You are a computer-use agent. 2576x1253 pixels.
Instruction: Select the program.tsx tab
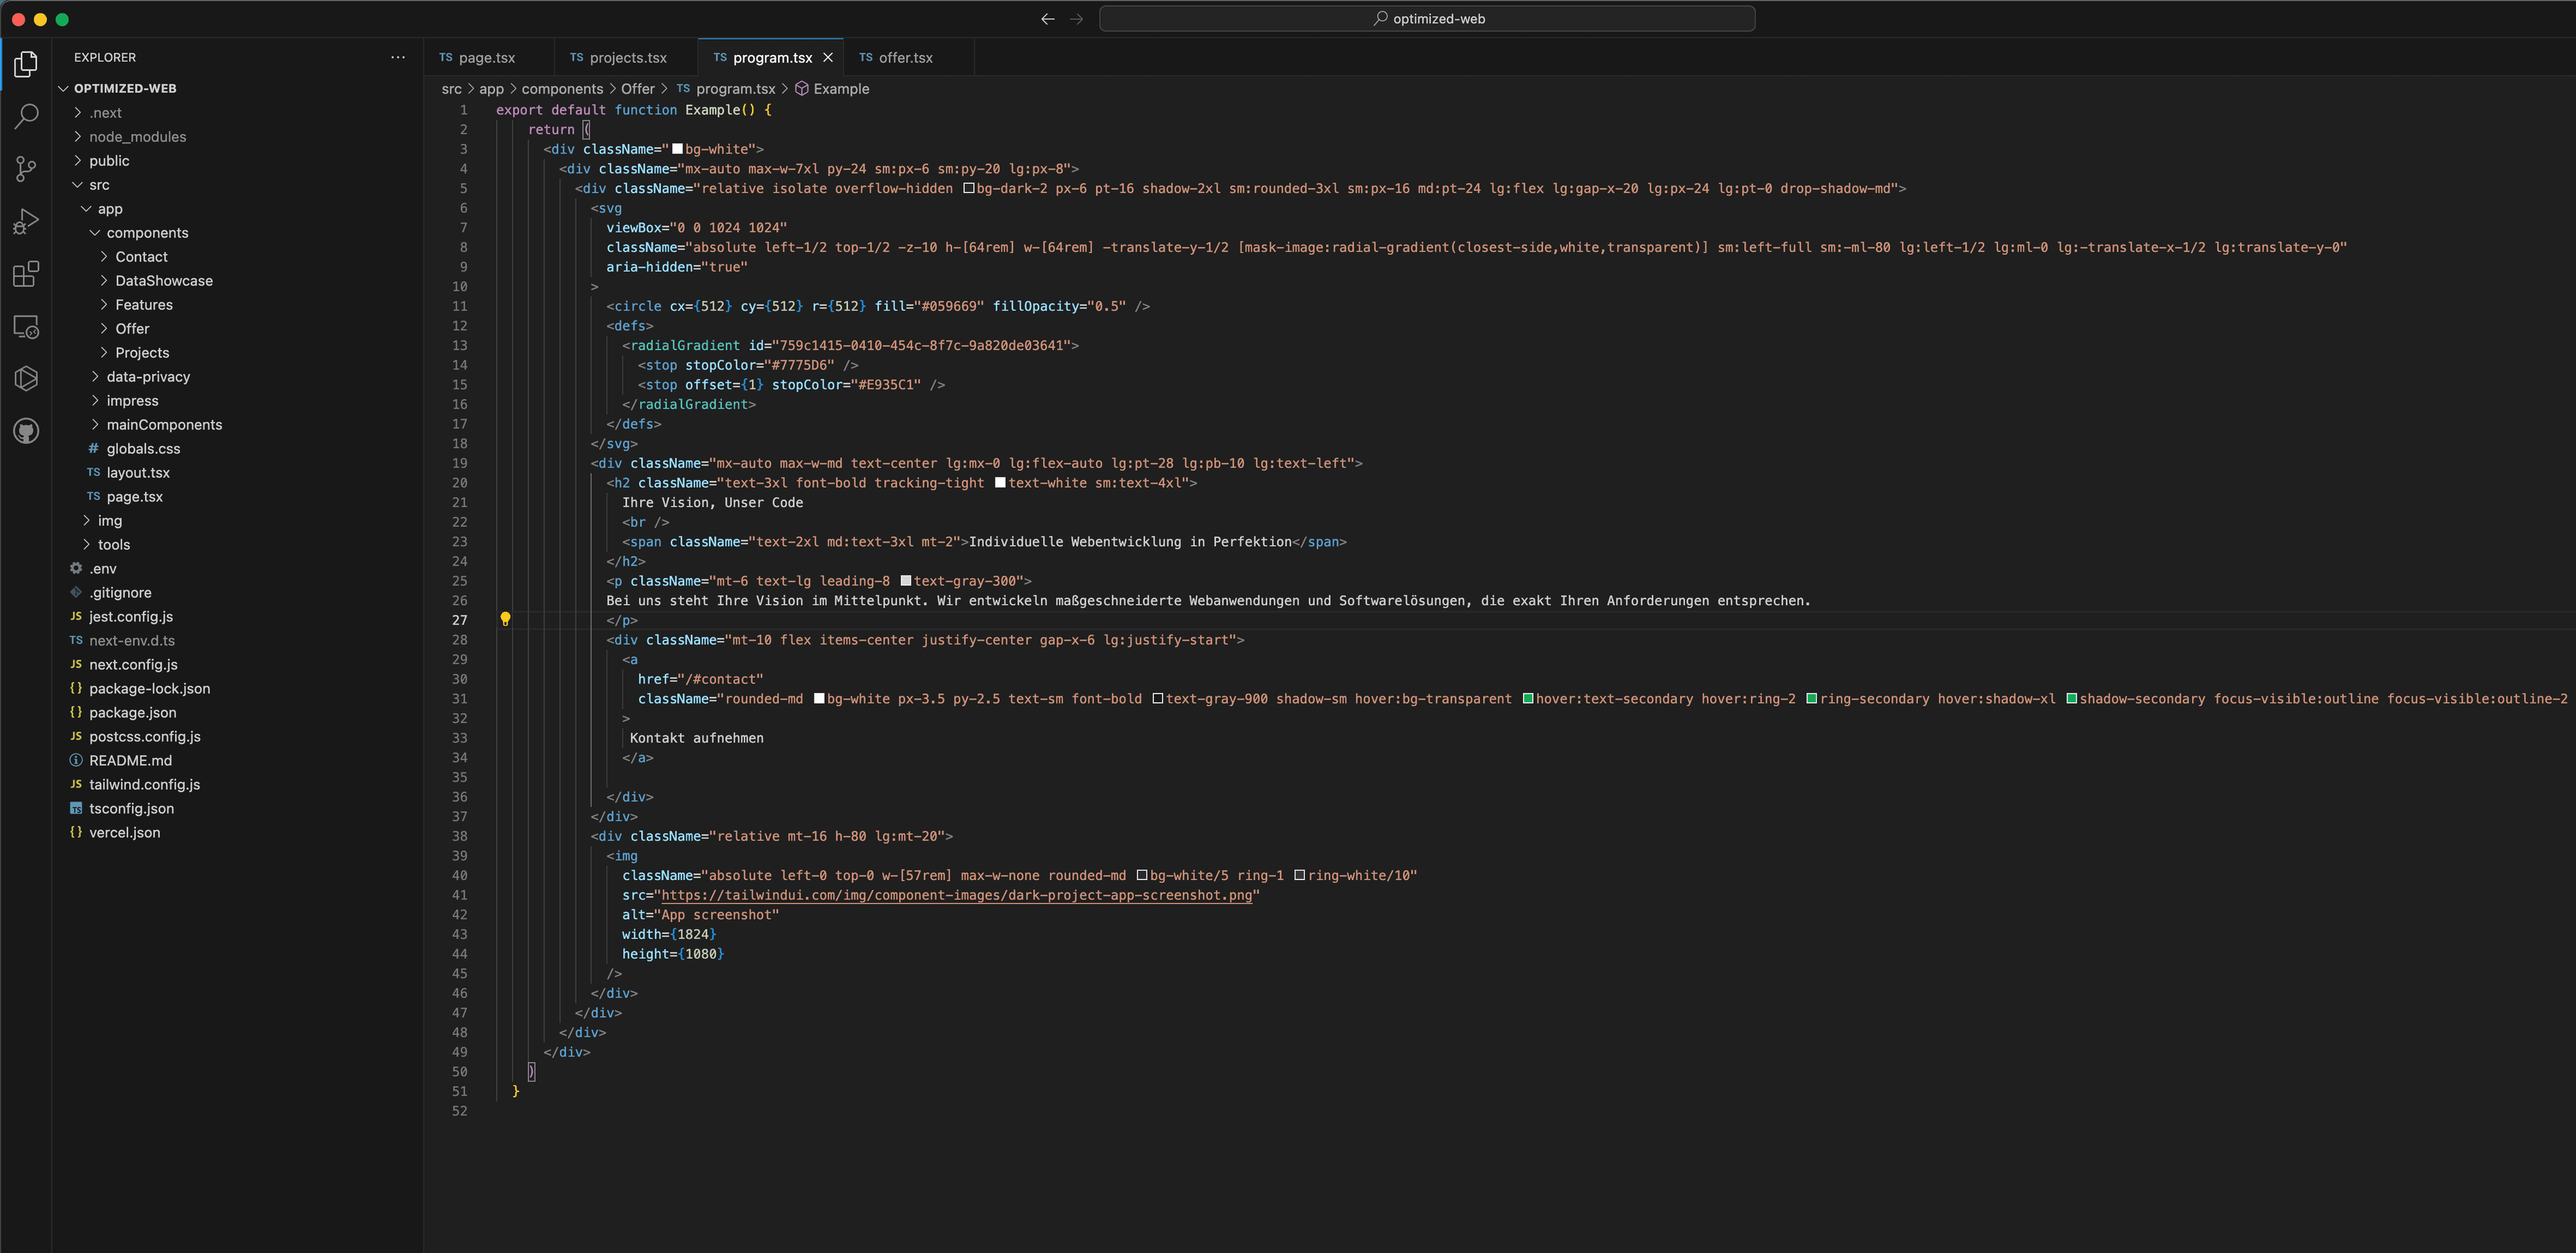tap(771, 58)
